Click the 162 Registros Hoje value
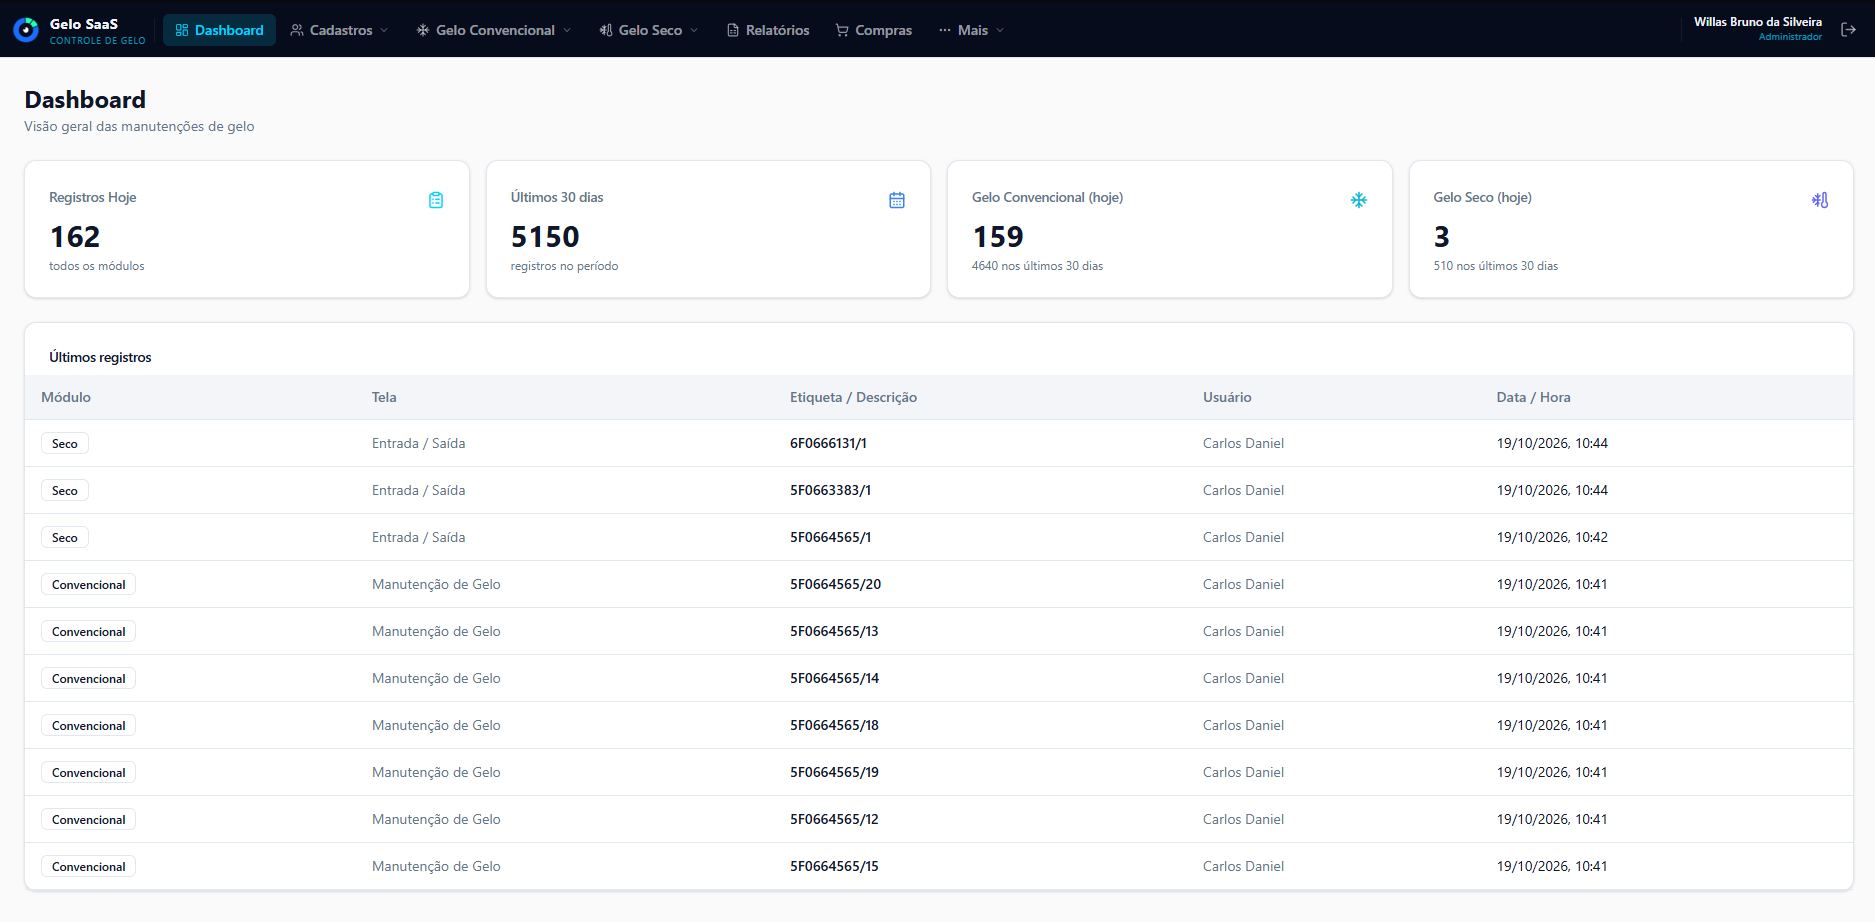This screenshot has width=1875, height=922. point(75,237)
